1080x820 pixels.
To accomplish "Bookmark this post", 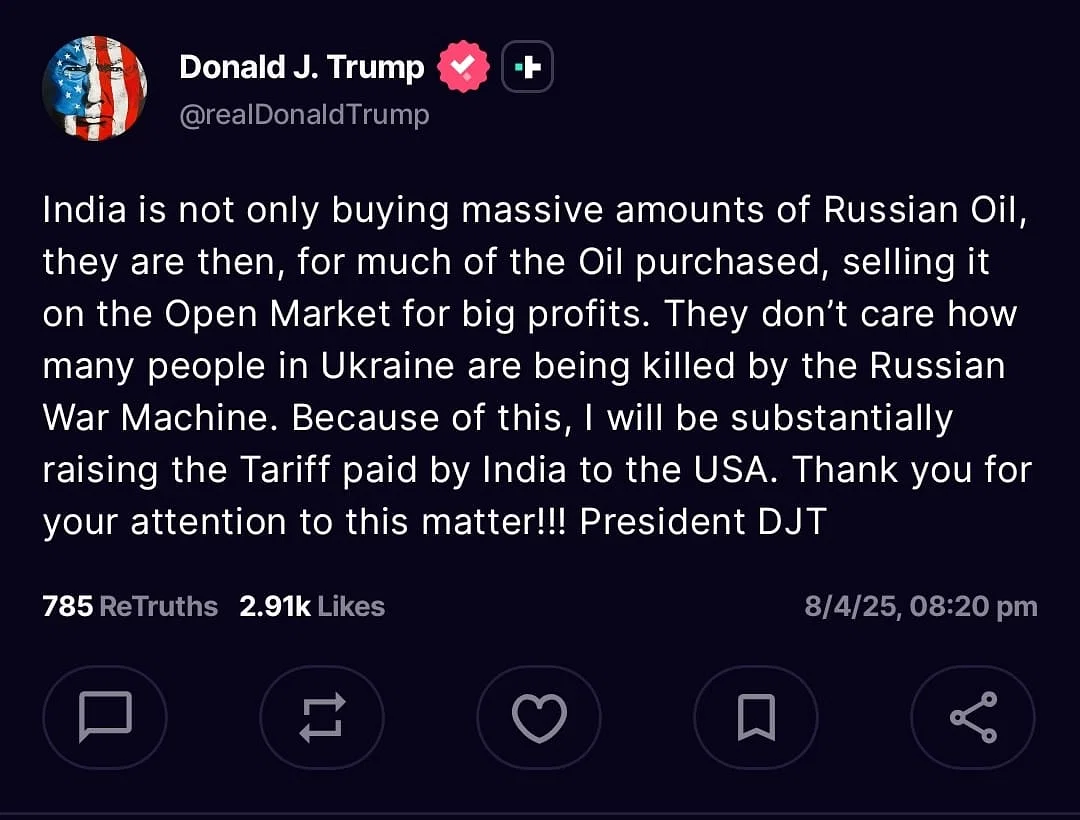I will pyautogui.click(x=756, y=717).
